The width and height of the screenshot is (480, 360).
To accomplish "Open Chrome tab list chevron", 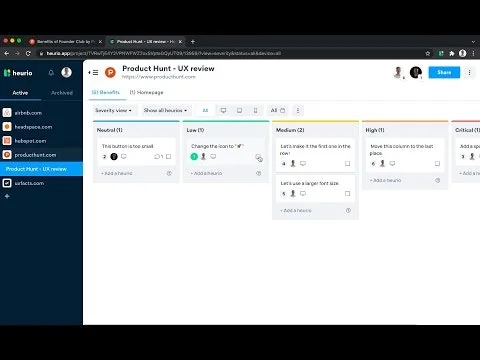I will pyautogui.click(x=473, y=42).
